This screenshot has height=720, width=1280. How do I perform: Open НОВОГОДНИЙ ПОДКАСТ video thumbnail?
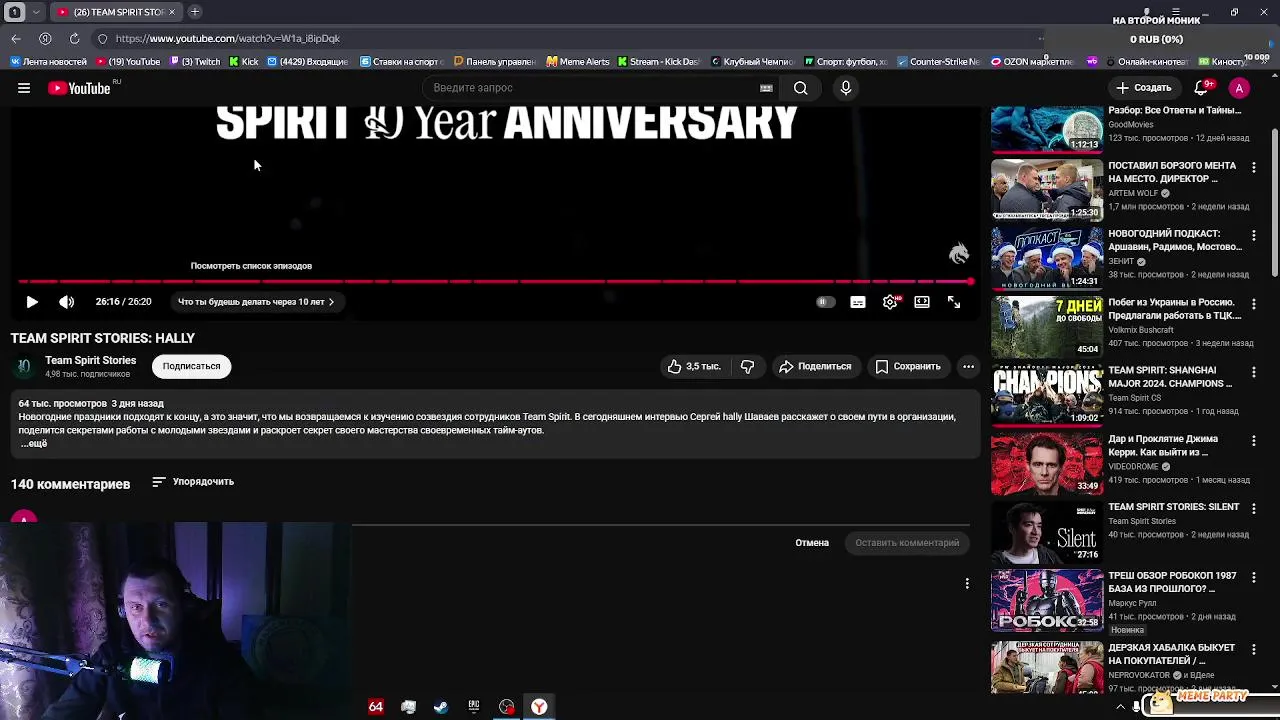tap(1047, 258)
